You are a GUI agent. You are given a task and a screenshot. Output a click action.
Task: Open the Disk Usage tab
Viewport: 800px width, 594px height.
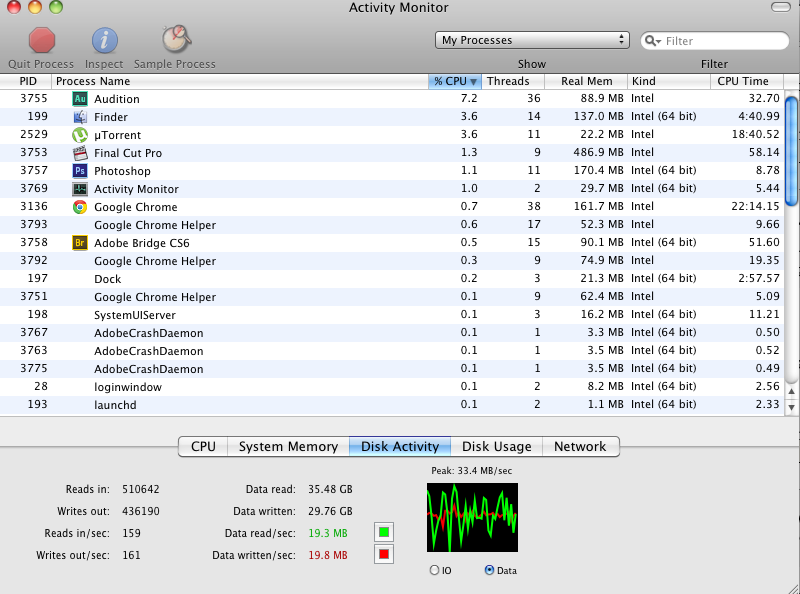pyautogui.click(x=496, y=447)
